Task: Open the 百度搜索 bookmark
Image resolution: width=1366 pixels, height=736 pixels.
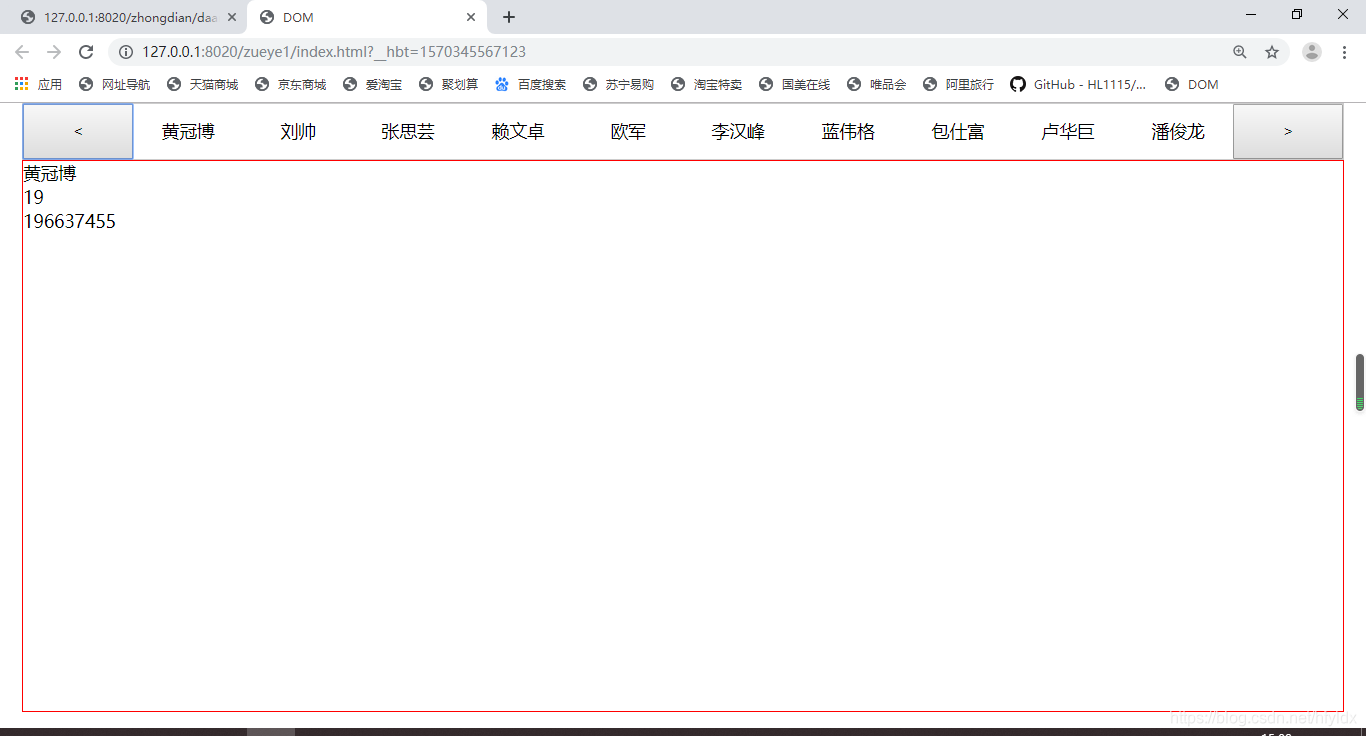Action: (x=530, y=85)
